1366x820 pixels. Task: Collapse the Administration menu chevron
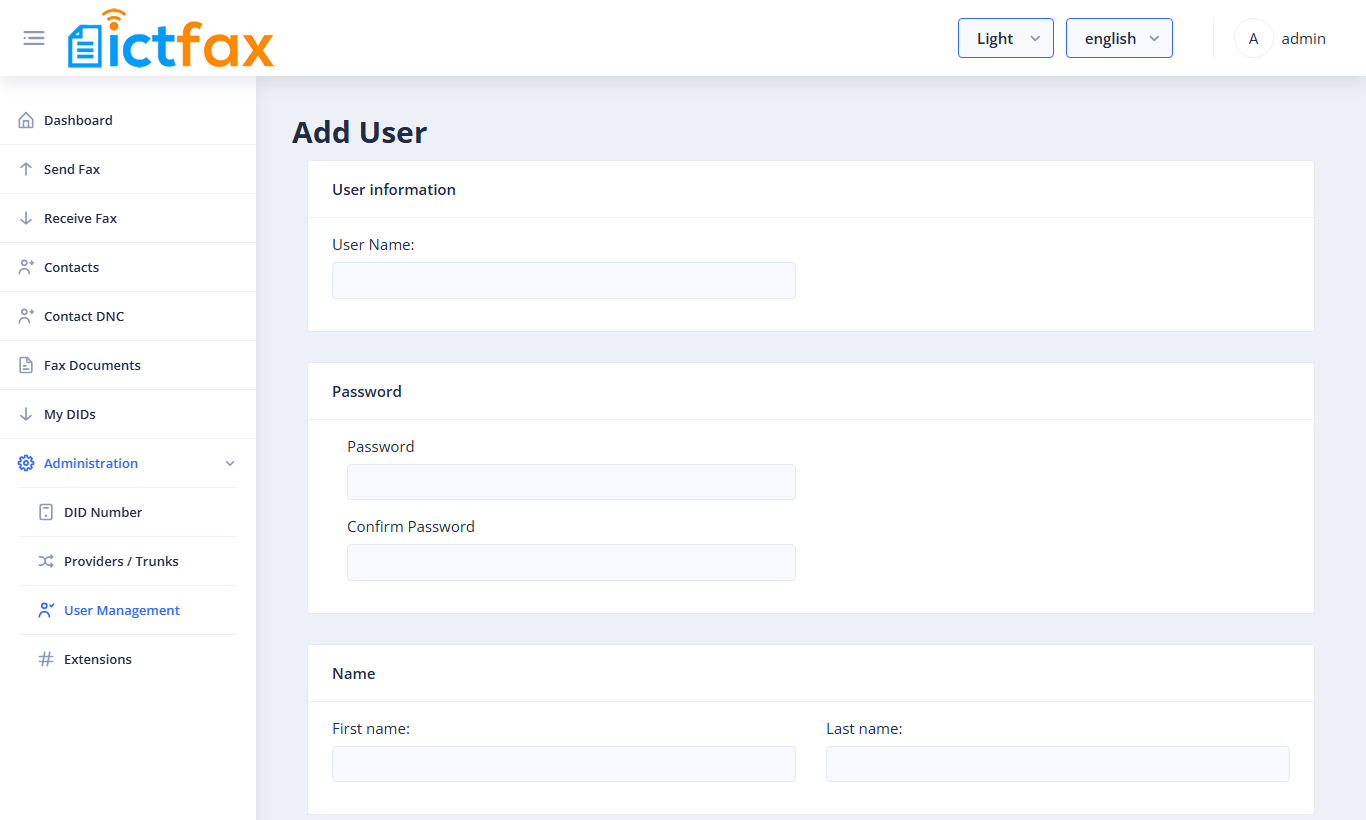(x=230, y=463)
